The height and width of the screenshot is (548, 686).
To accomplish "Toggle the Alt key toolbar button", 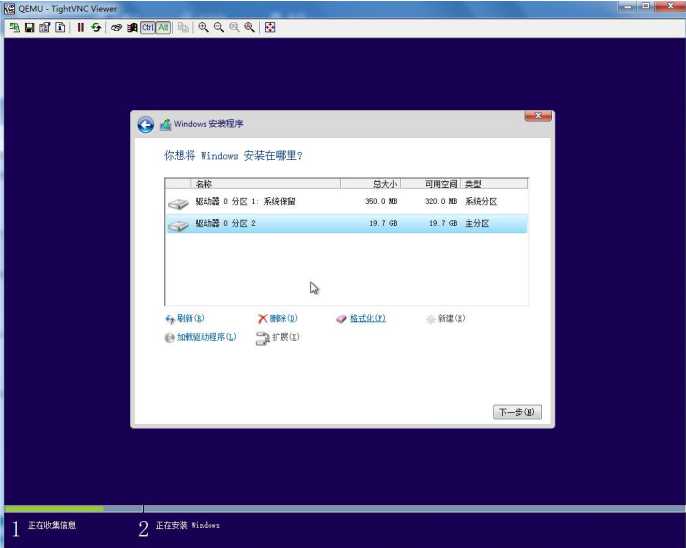I will [163, 28].
